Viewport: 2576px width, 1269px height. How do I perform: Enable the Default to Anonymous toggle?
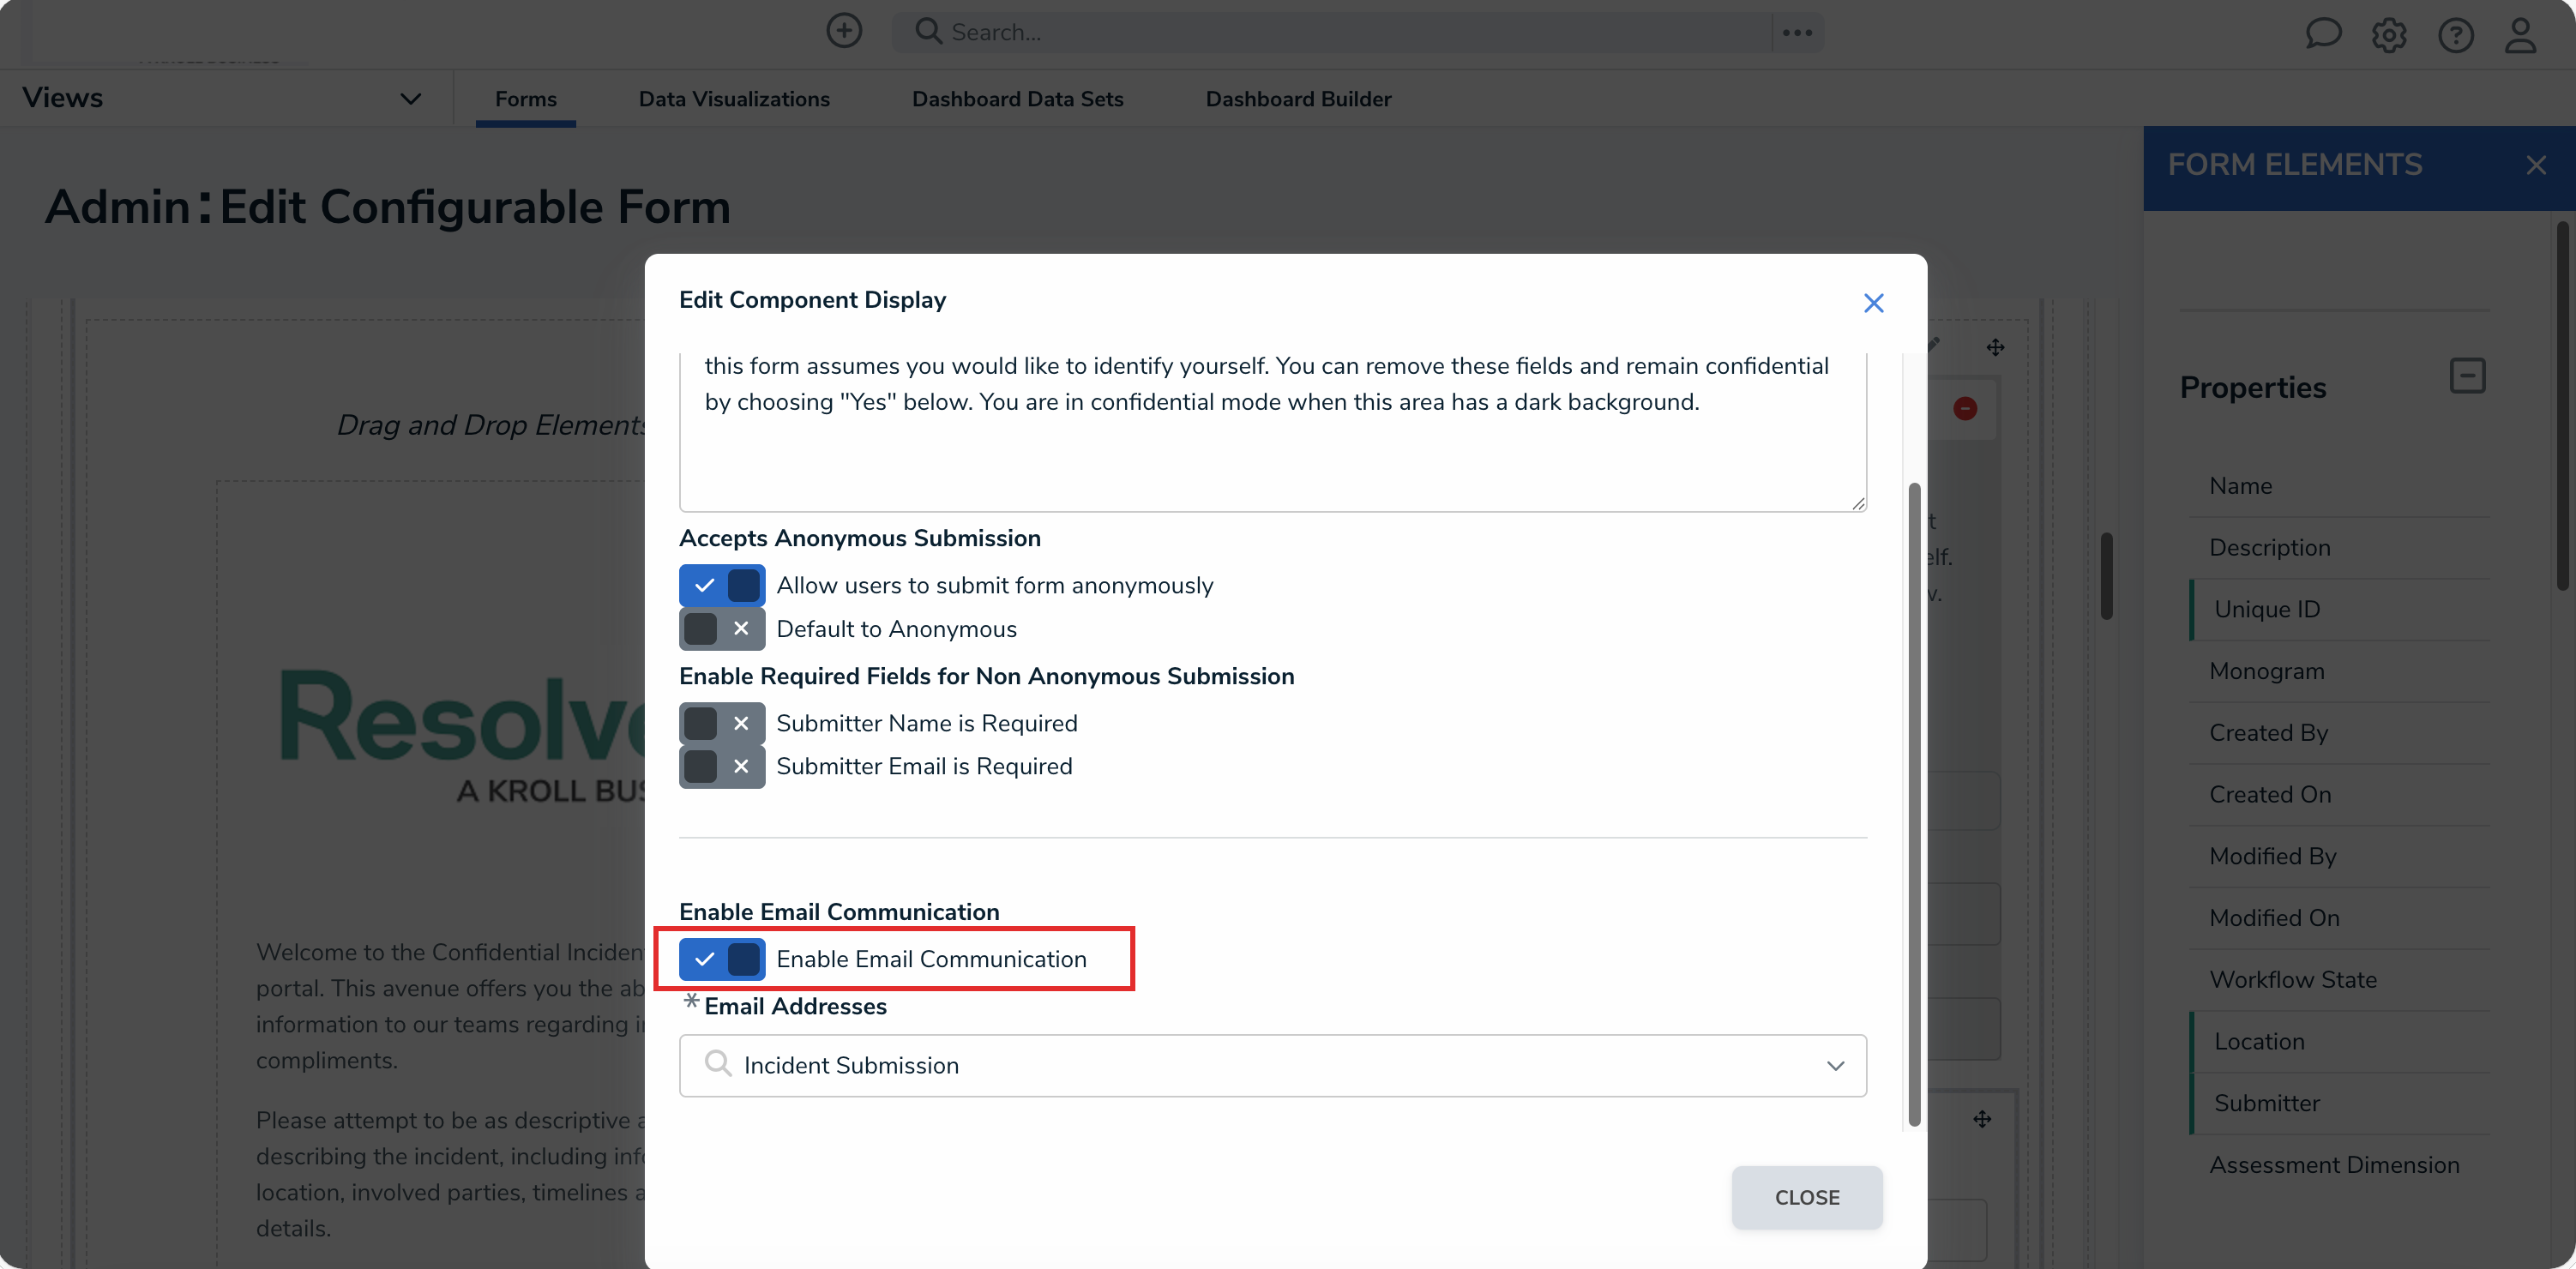(721, 628)
